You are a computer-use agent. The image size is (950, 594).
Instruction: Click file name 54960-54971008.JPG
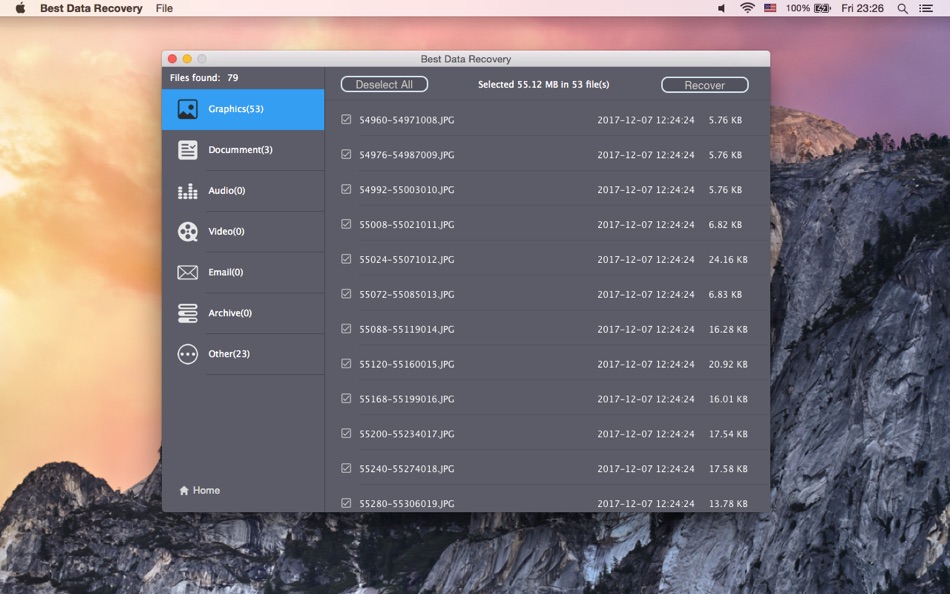(407, 120)
